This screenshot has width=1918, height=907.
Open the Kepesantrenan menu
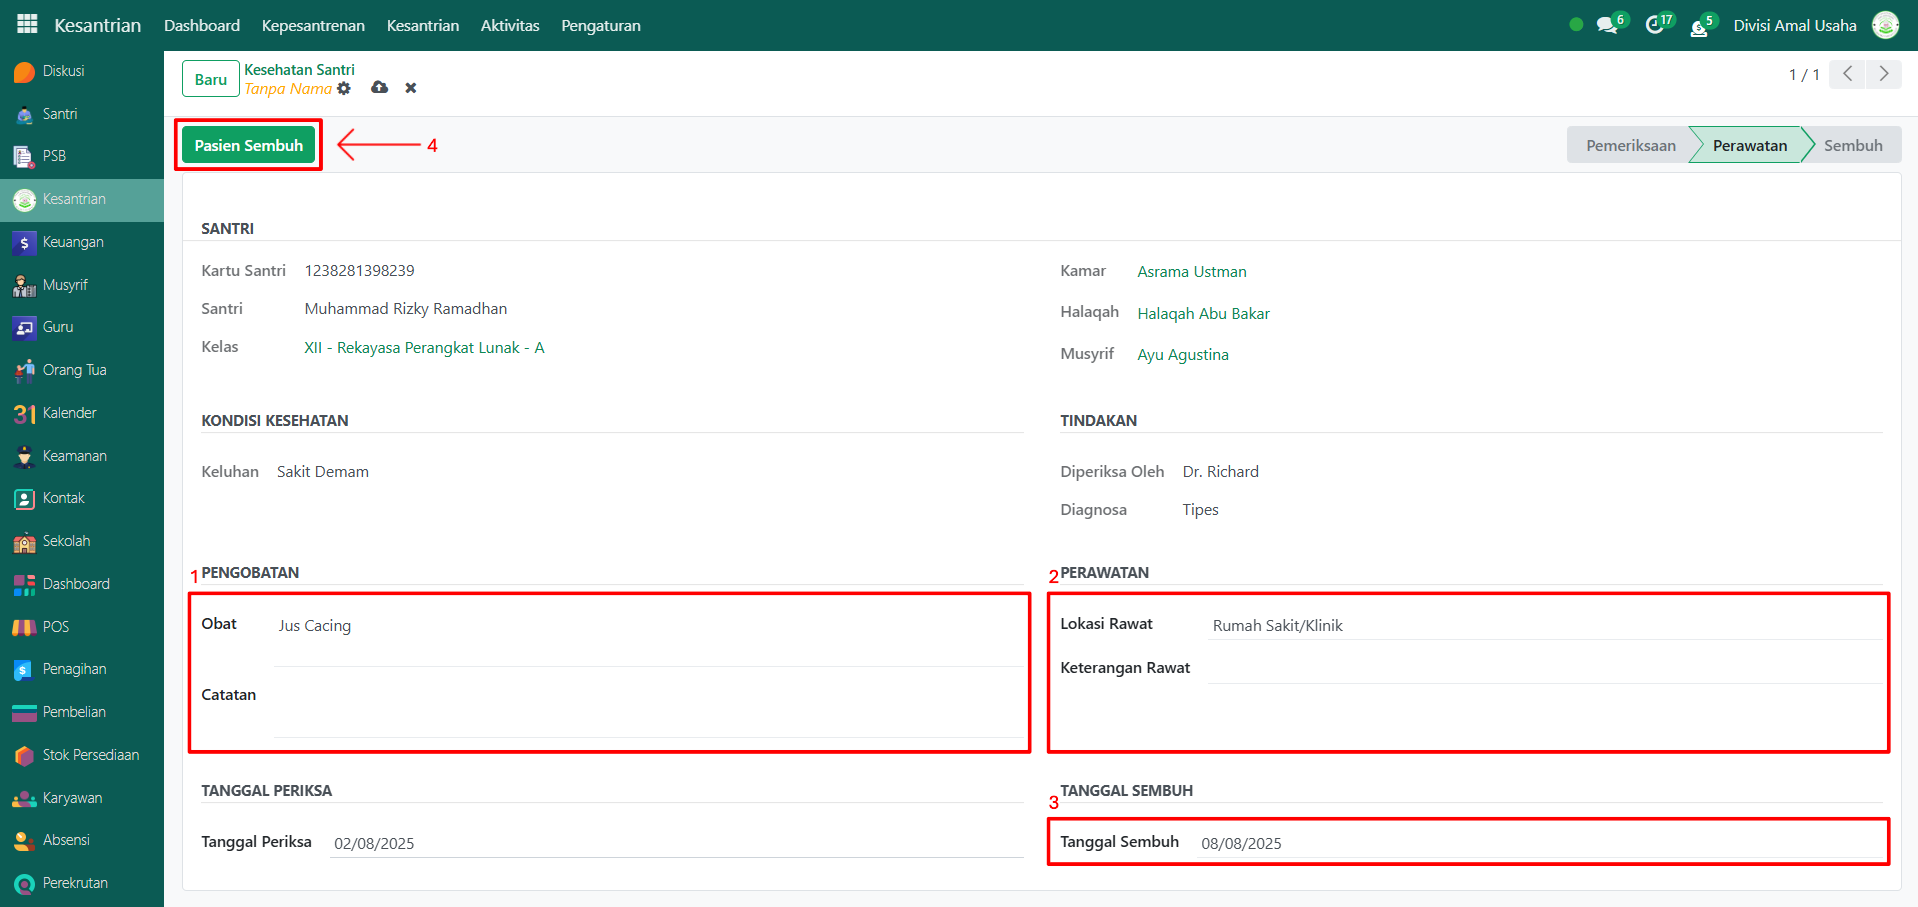click(x=313, y=25)
